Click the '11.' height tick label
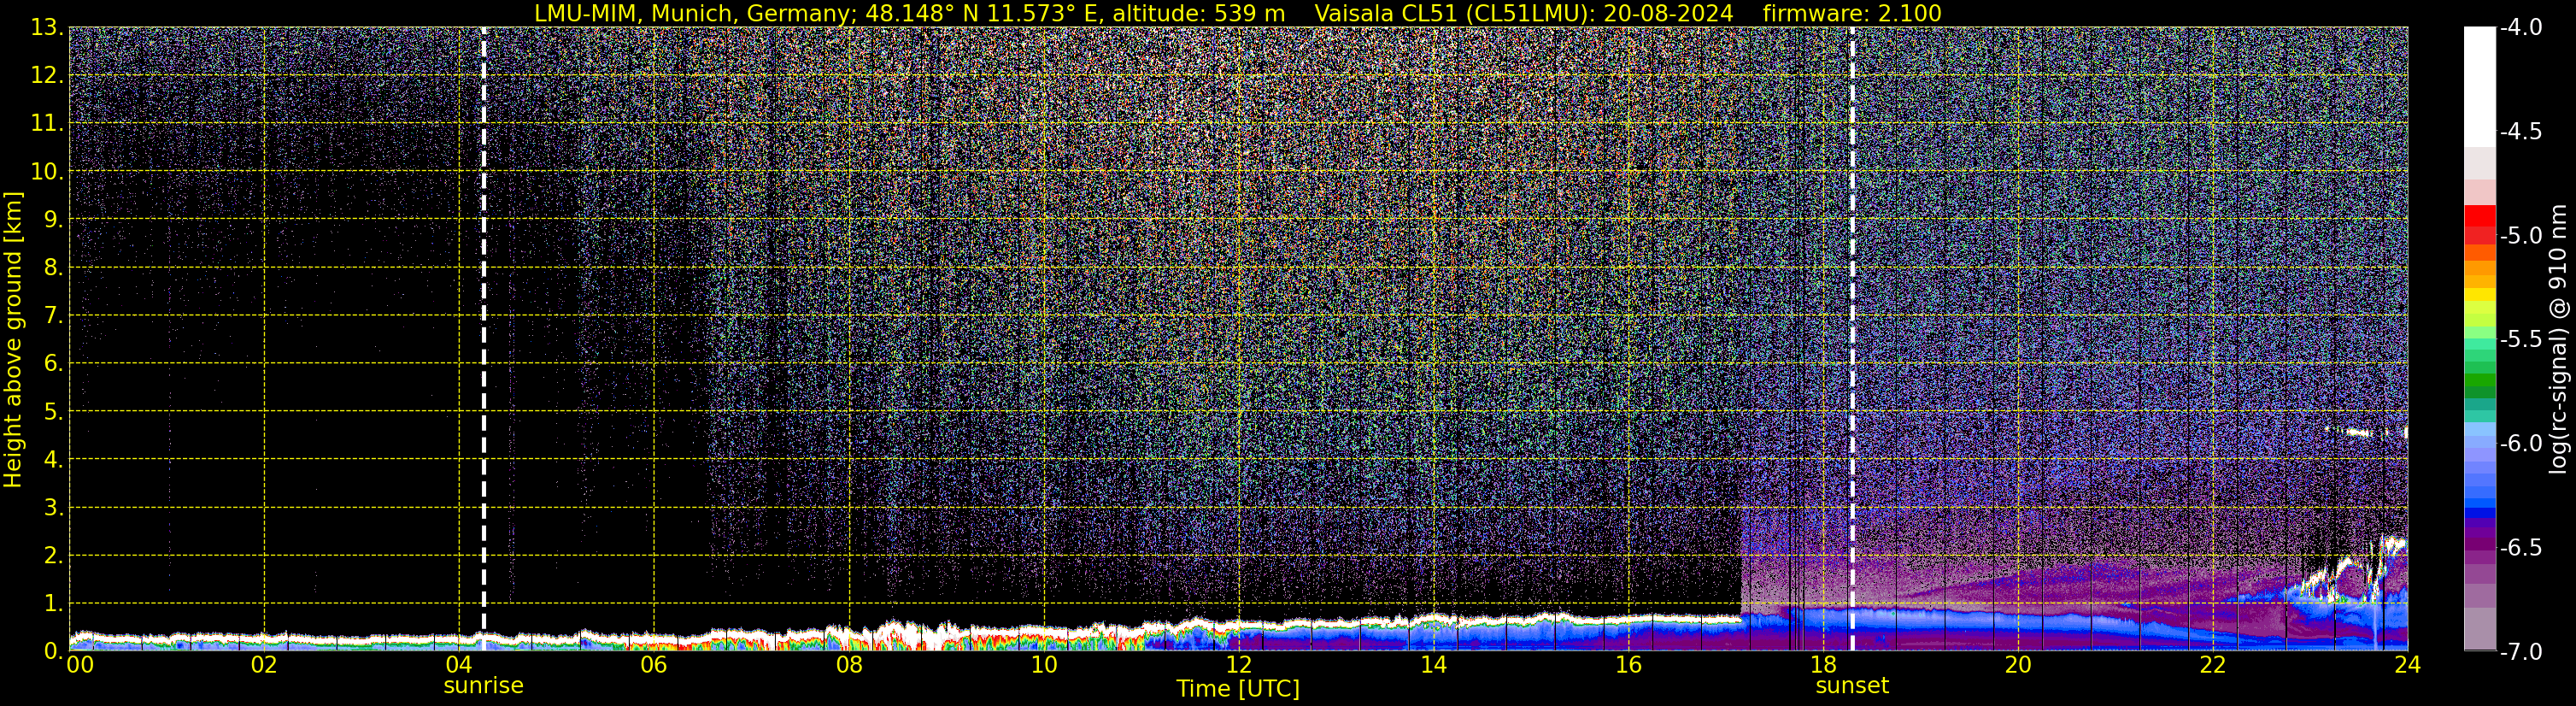 [x=46, y=124]
